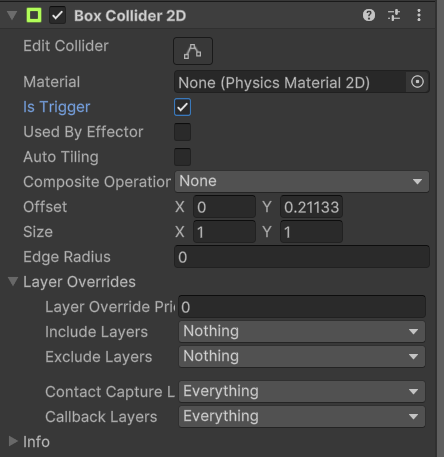
Task: Click the Offset X axis letter label
Action: pyautogui.click(x=180, y=207)
